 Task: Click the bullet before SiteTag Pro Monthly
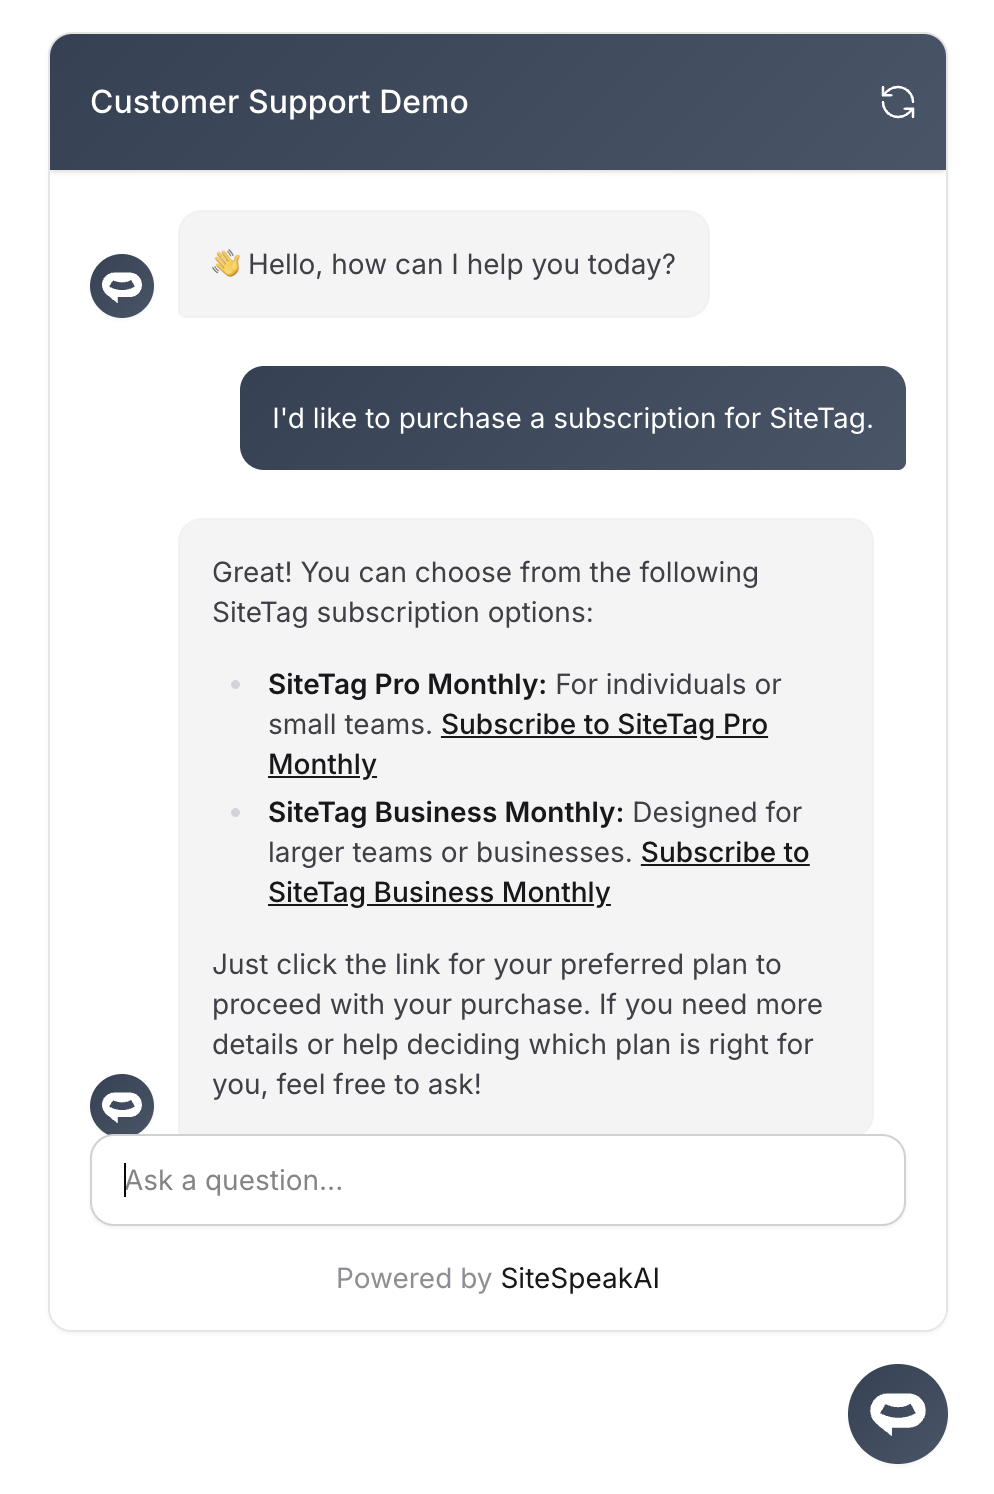pyautogui.click(x=236, y=685)
